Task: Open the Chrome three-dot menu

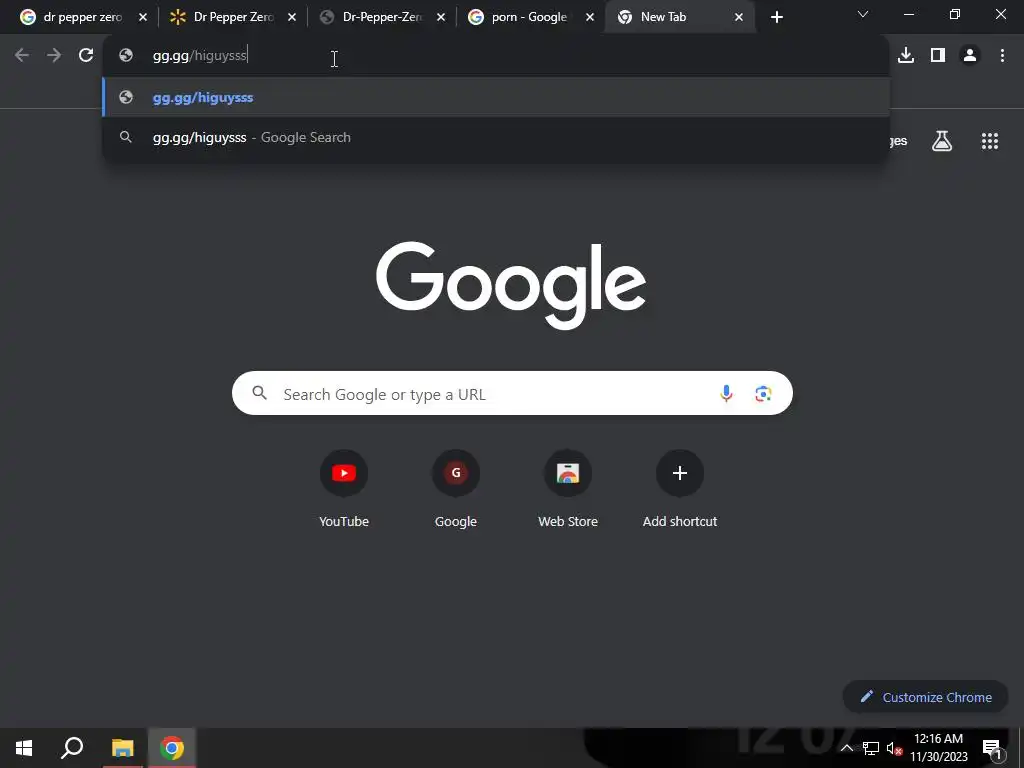Action: pos(1002,56)
